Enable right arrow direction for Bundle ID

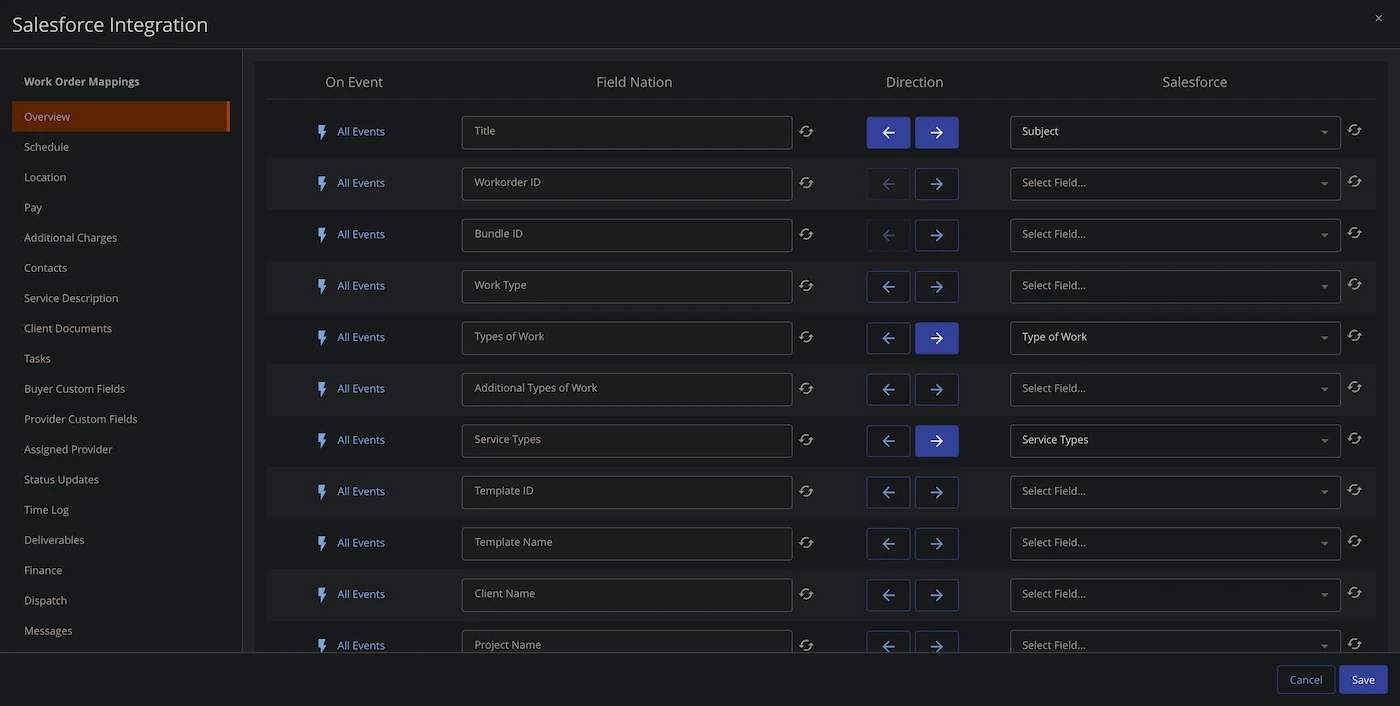(936, 236)
